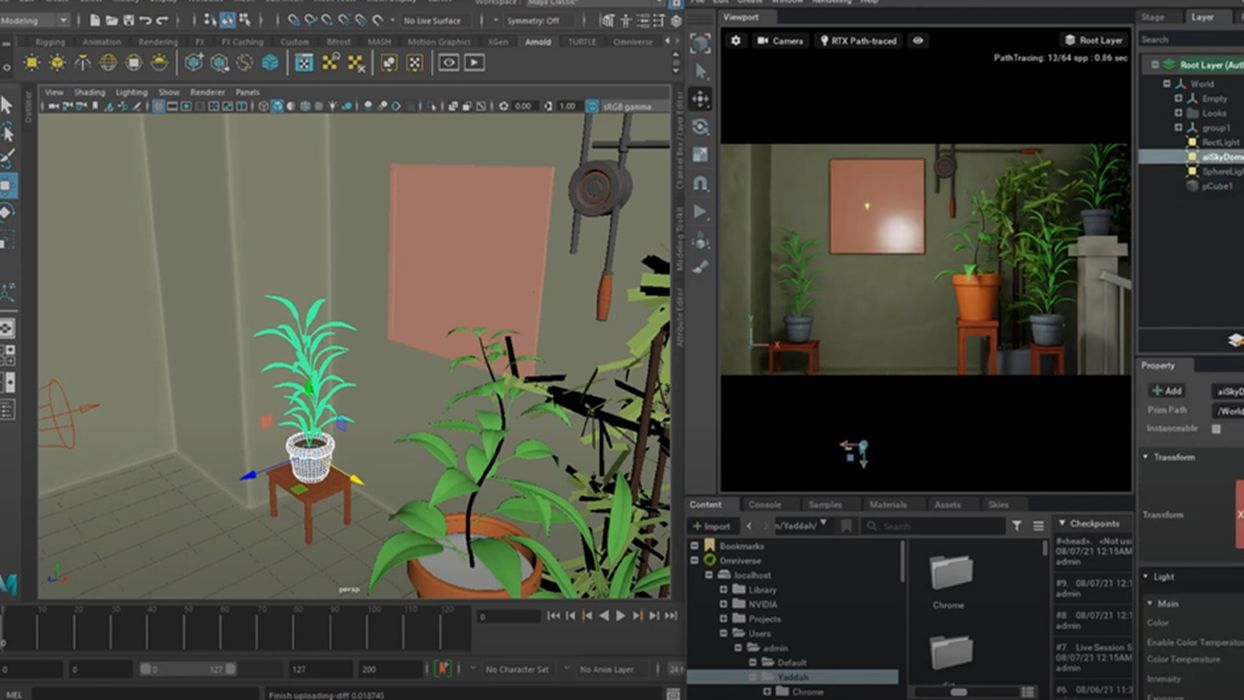
Task: Switch to the Materials tab
Action: coord(887,504)
